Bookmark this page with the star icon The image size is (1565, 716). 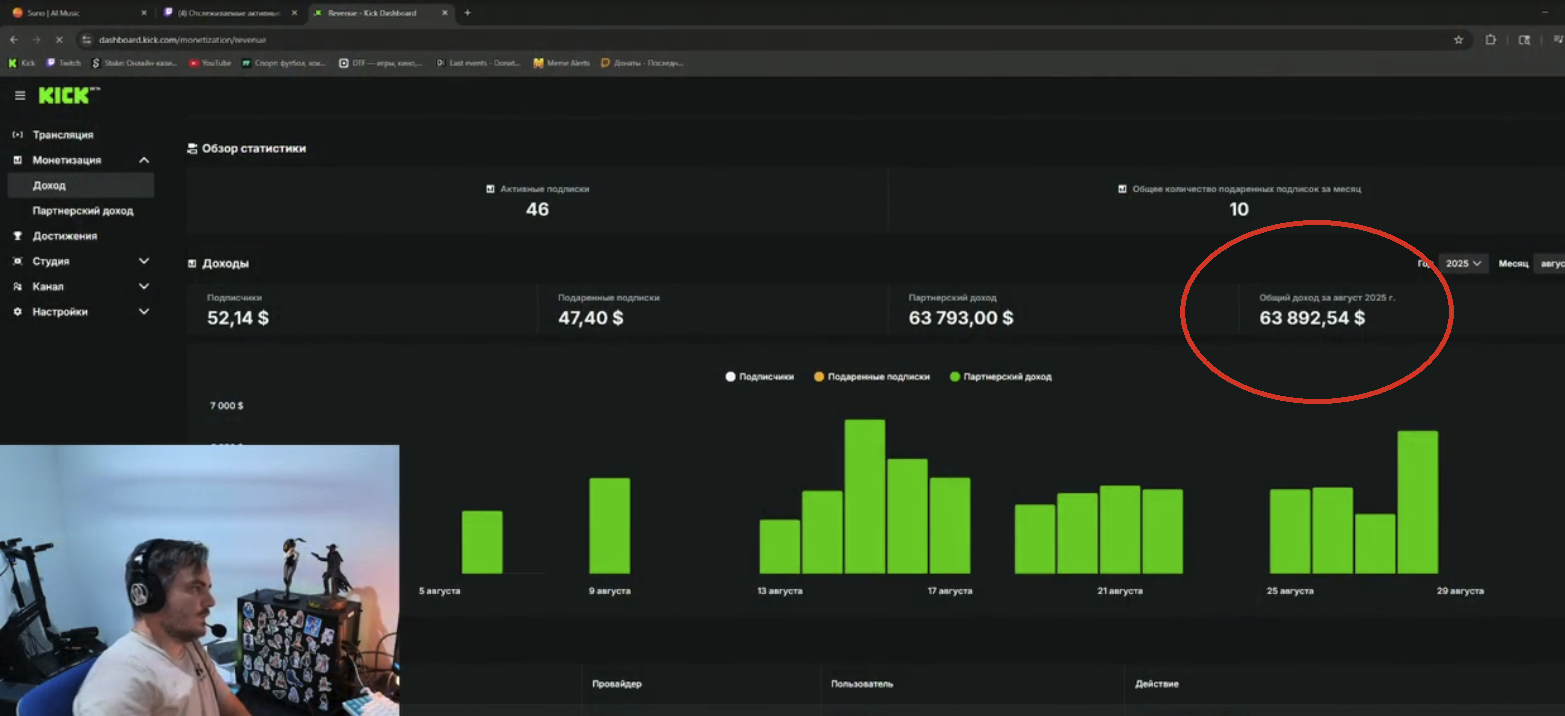click(1458, 40)
